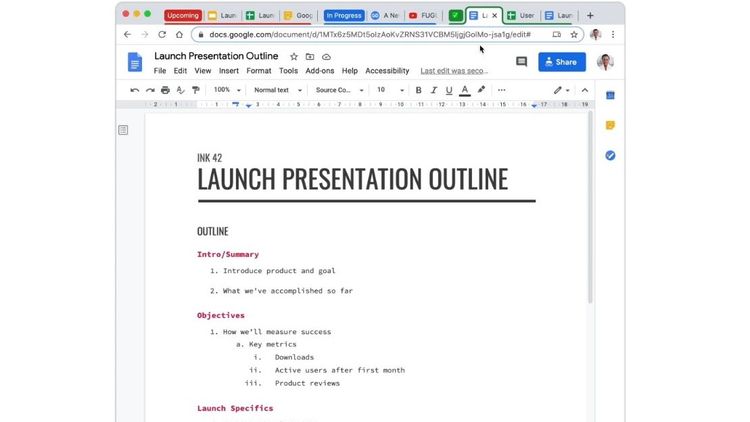Click the font size field showing 10
Image resolution: width=750 pixels, height=422 pixels.
pyautogui.click(x=381, y=90)
